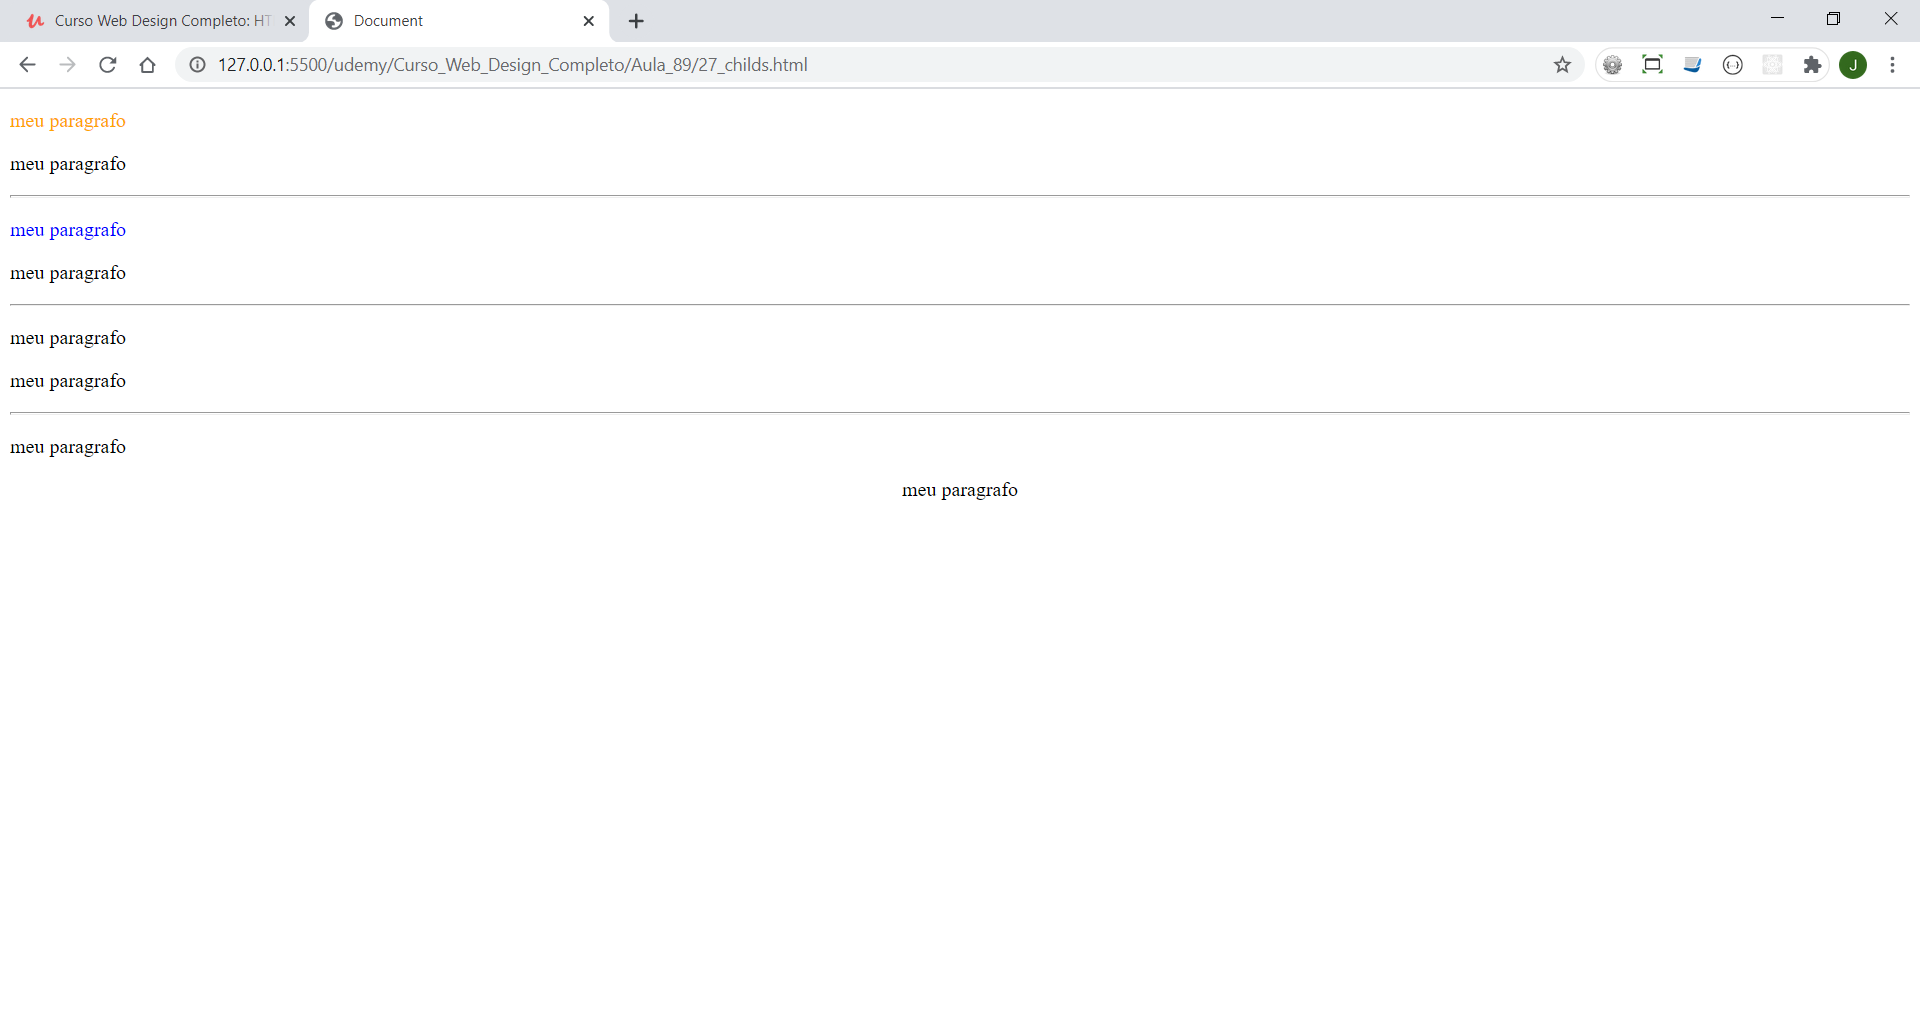Click the Udemy favicon on the first tab
The width and height of the screenshot is (1920, 1030).
click(36, 21)
